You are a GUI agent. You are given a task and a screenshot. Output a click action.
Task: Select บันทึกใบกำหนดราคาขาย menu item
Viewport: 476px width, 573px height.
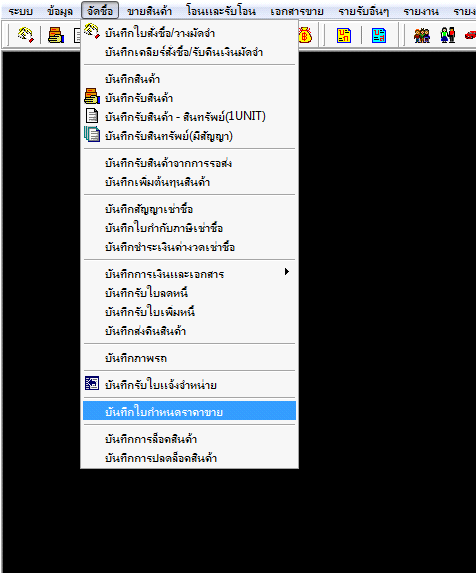[189, 411]
